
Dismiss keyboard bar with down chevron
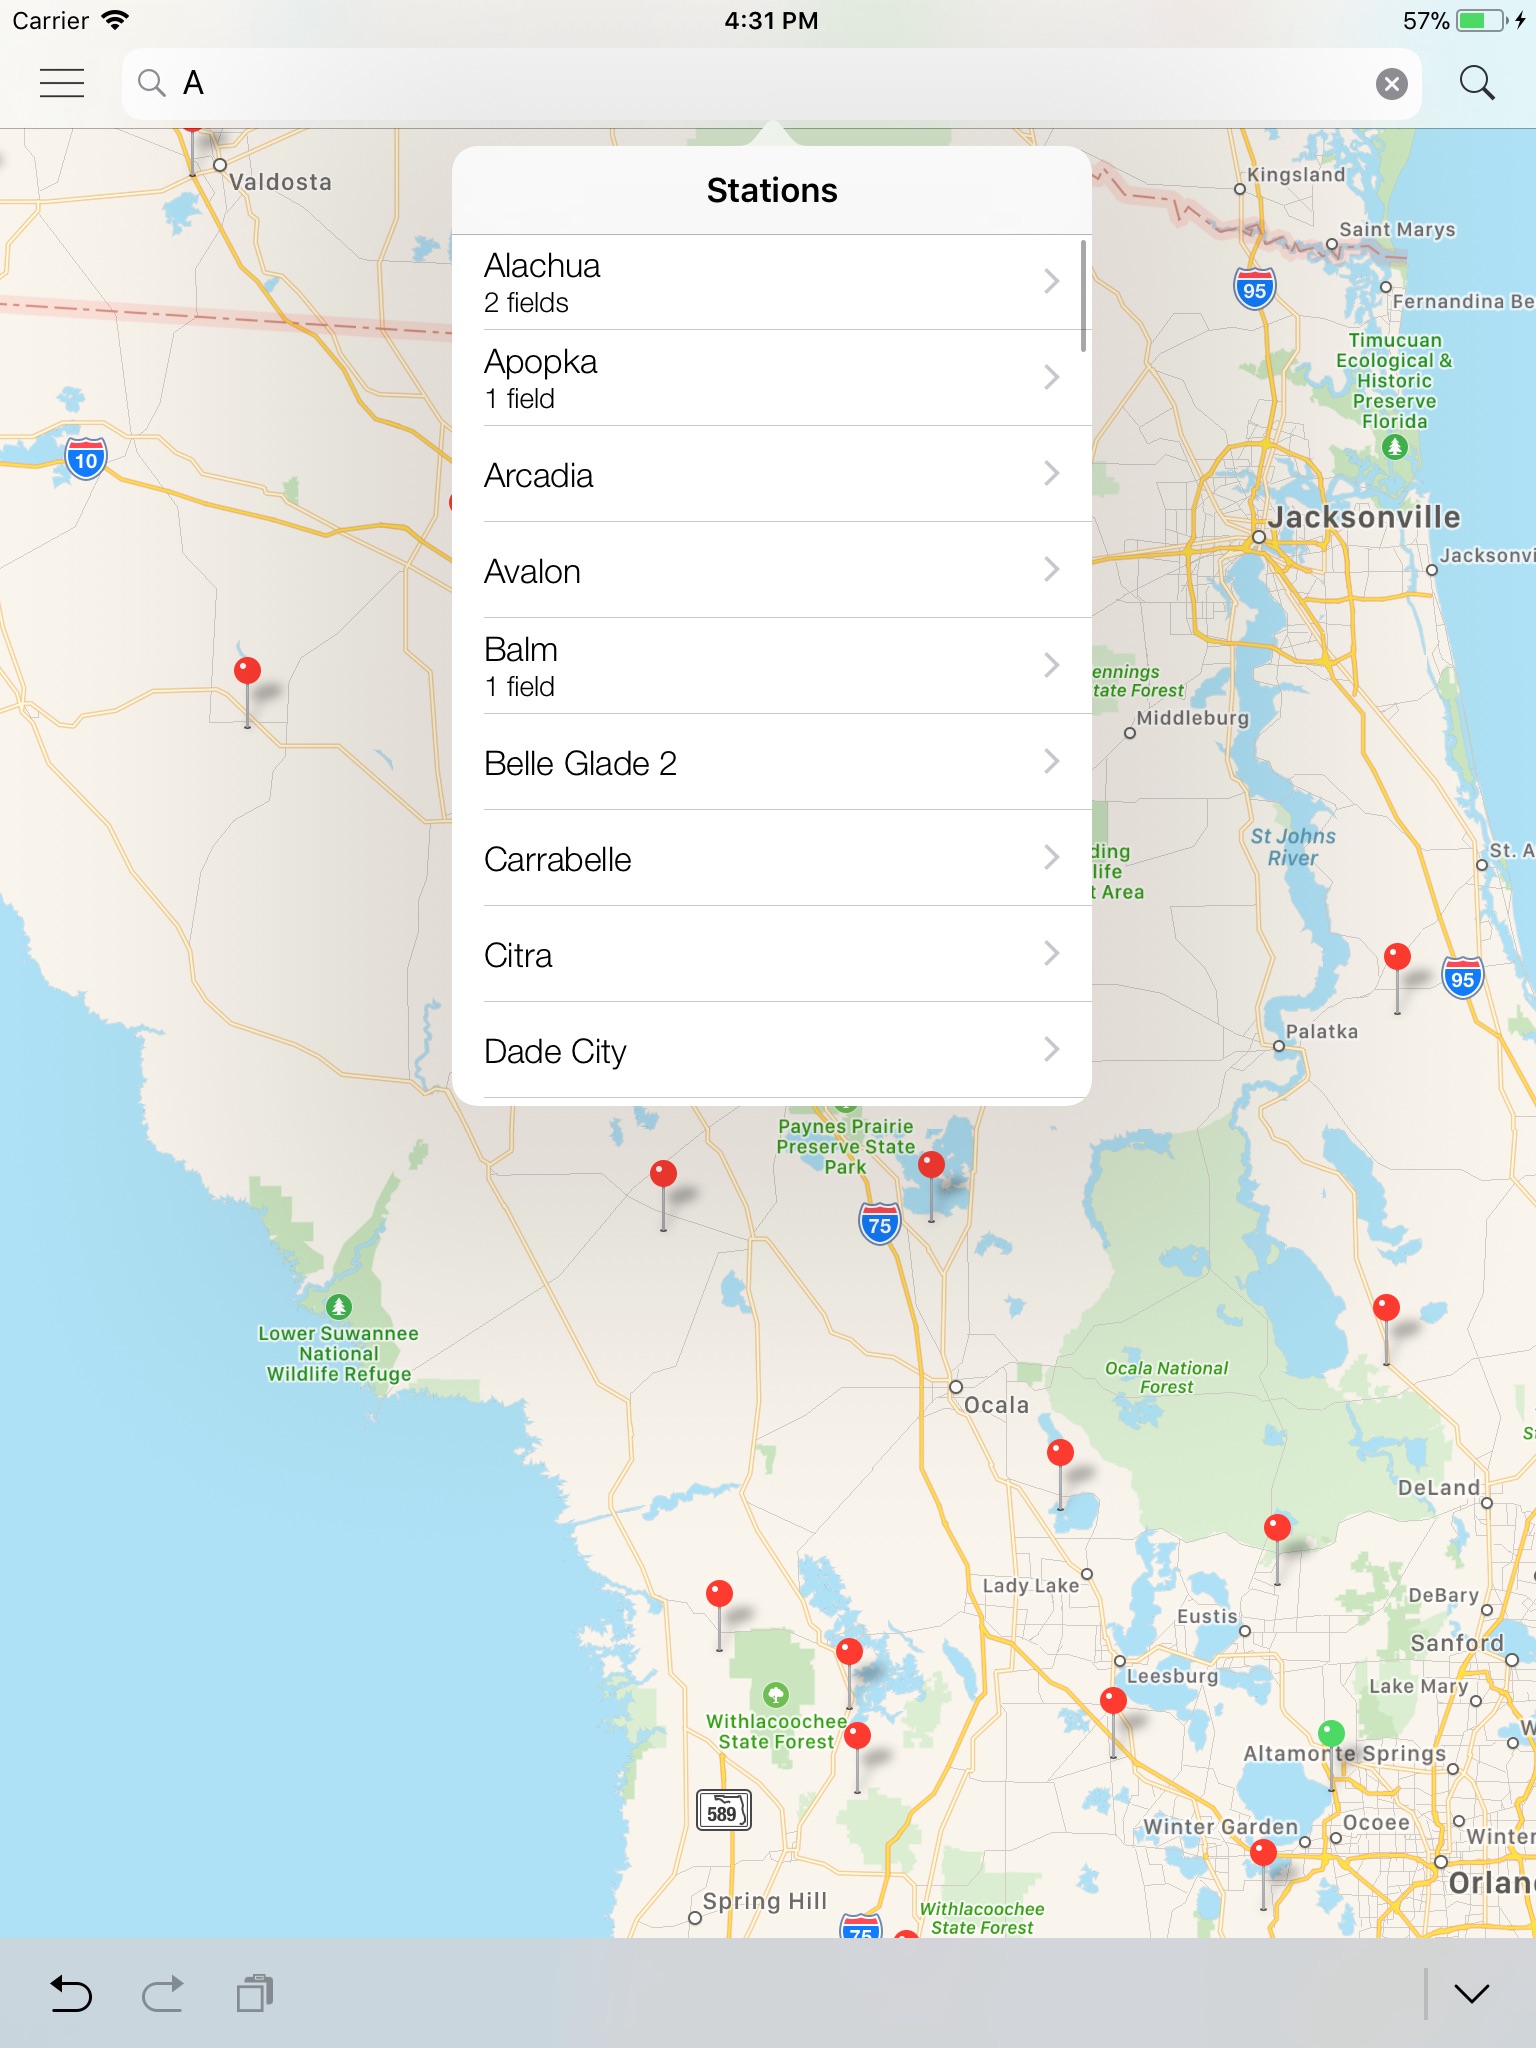click(x=1471, y=1993)
